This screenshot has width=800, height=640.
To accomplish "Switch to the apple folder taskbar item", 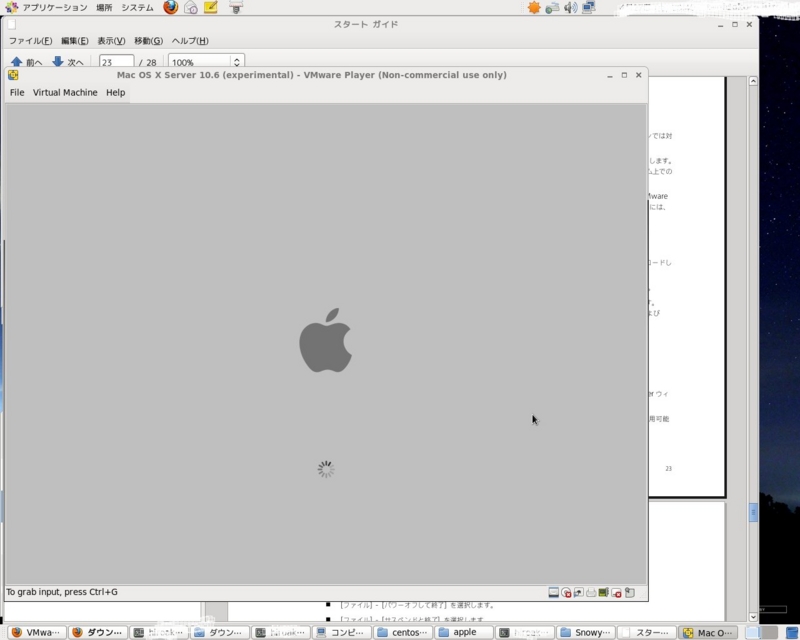I will coord(464,632).
